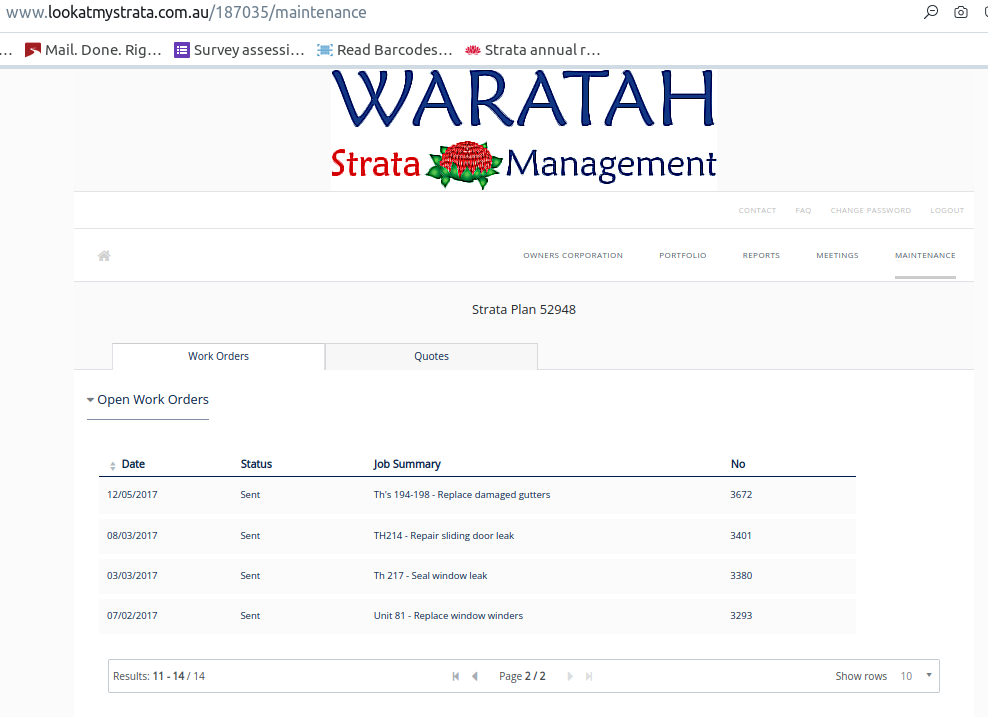
Task: Click the Job Summary column header
Action: tap(407, 464)
